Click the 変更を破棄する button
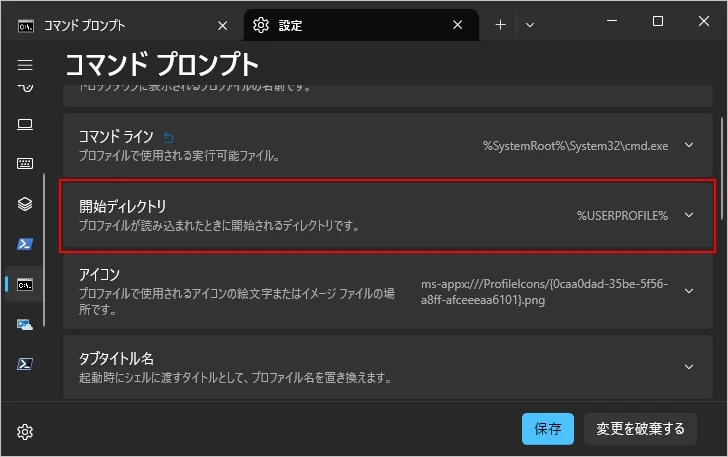 [640, 429]
